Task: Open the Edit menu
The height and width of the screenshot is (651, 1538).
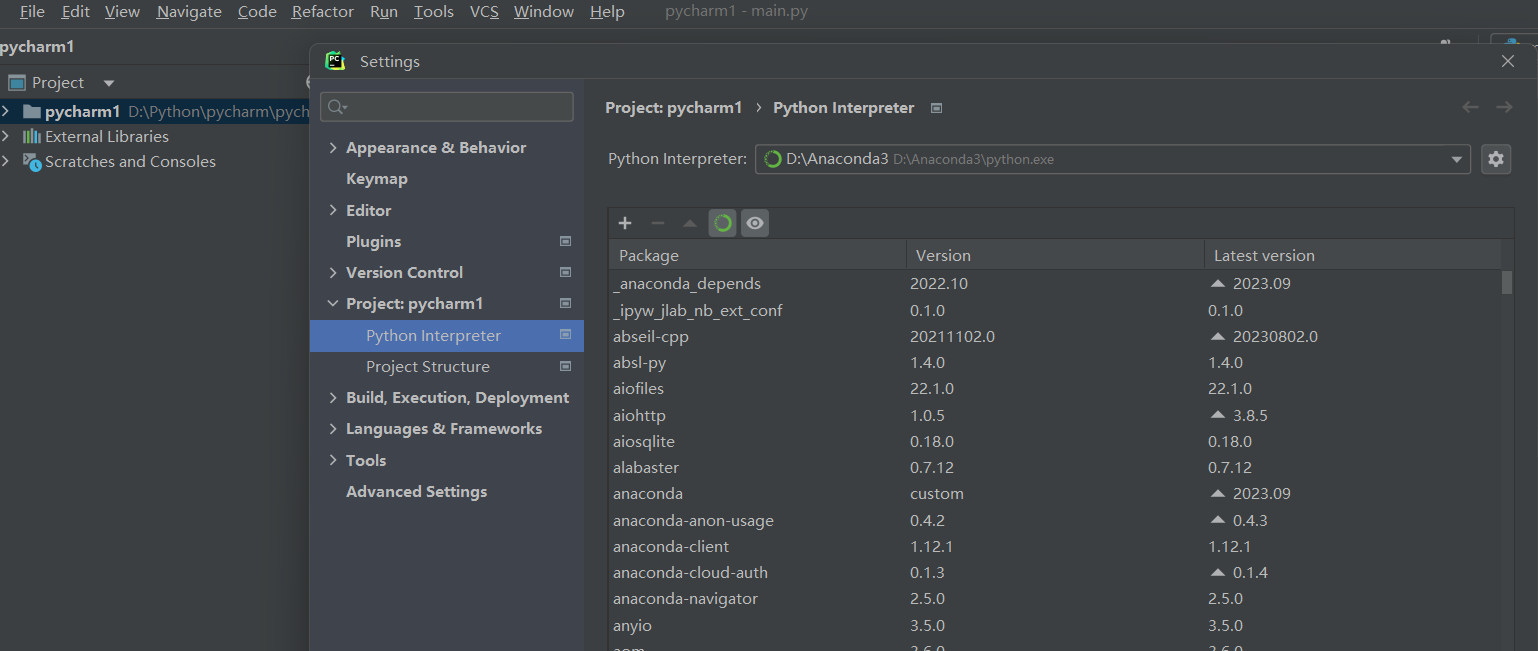Action: [75, 12]
